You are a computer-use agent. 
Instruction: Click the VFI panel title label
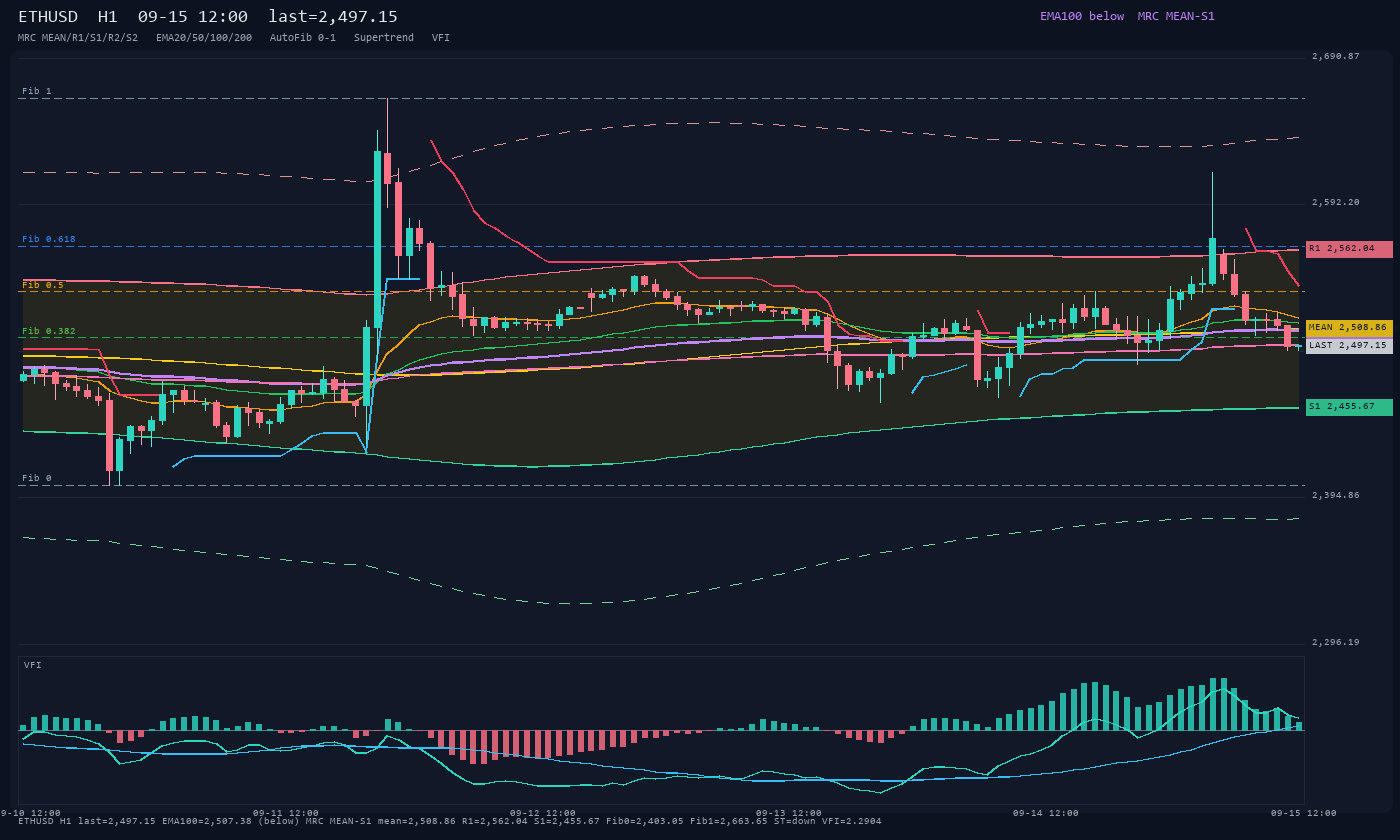[33, 665]
